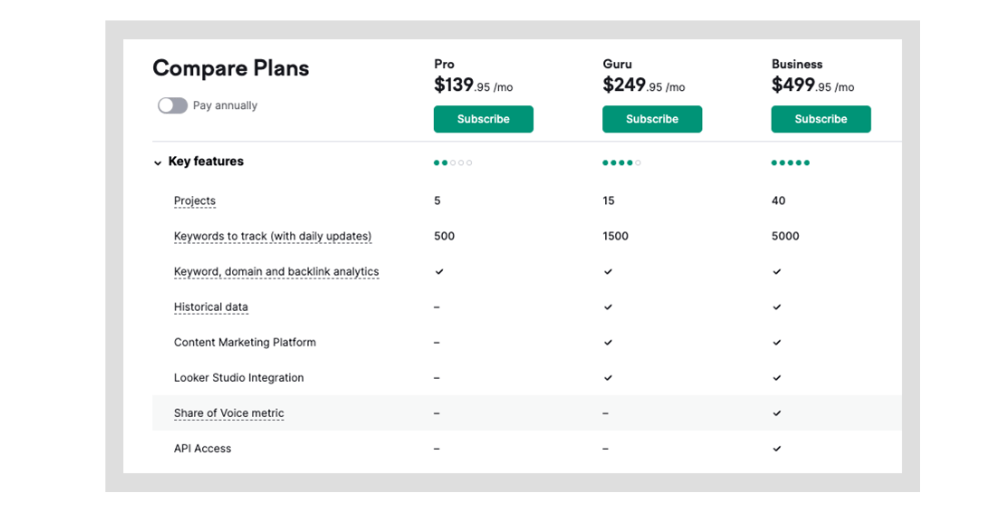1000x512 pixels.
Task: Subscribe to the Pro plan
Action: [483, 119]
